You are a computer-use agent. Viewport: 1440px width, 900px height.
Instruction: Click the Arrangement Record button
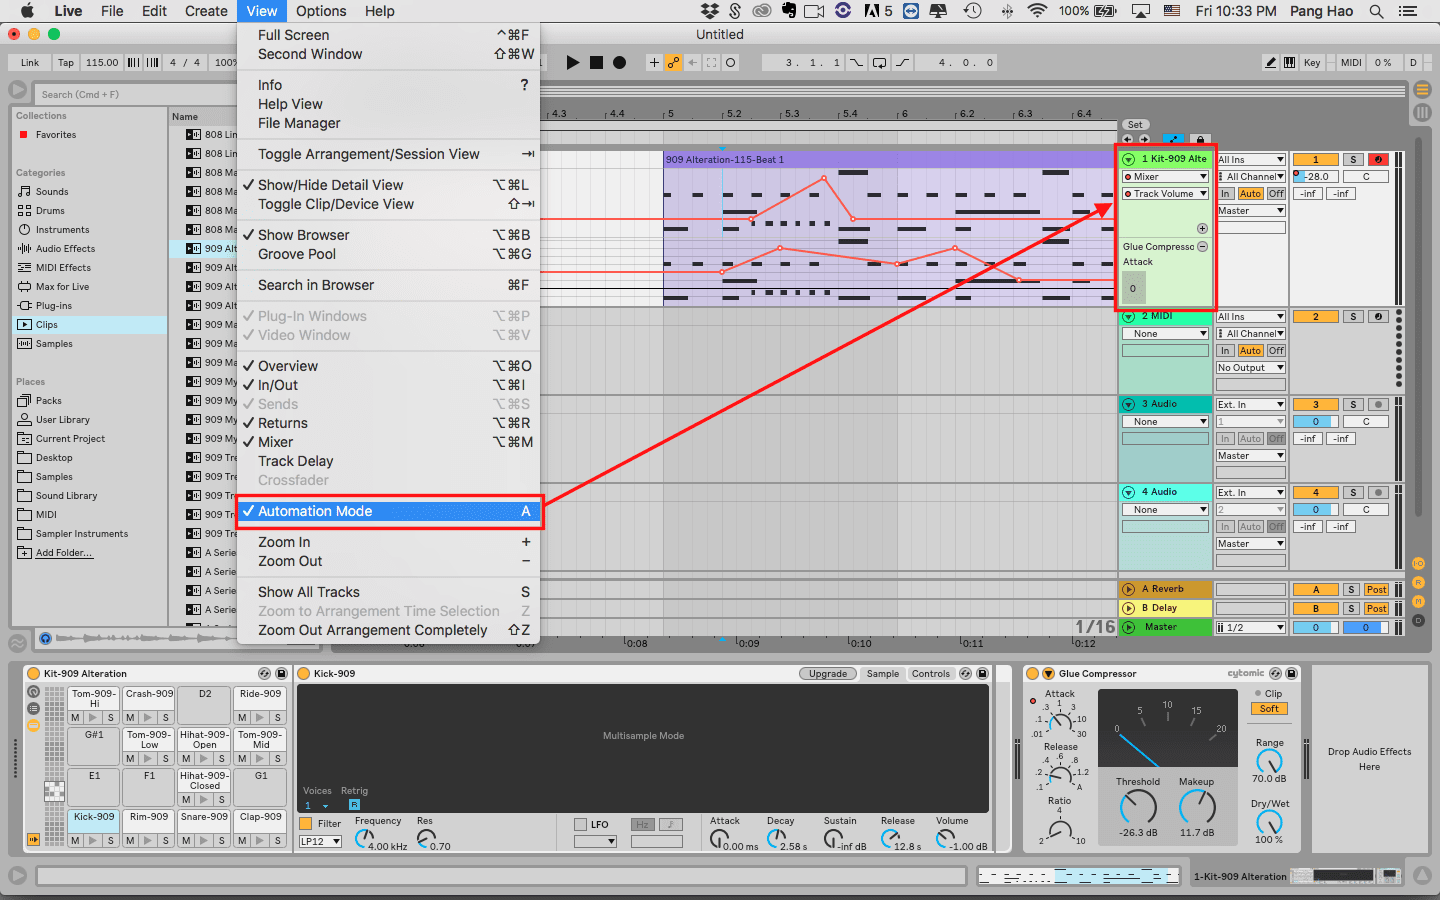pos(619,62)
